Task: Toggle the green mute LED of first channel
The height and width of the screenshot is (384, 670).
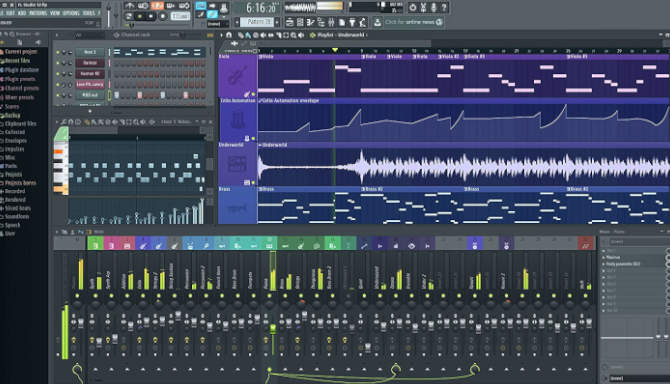Action: (x=58, y=52)
